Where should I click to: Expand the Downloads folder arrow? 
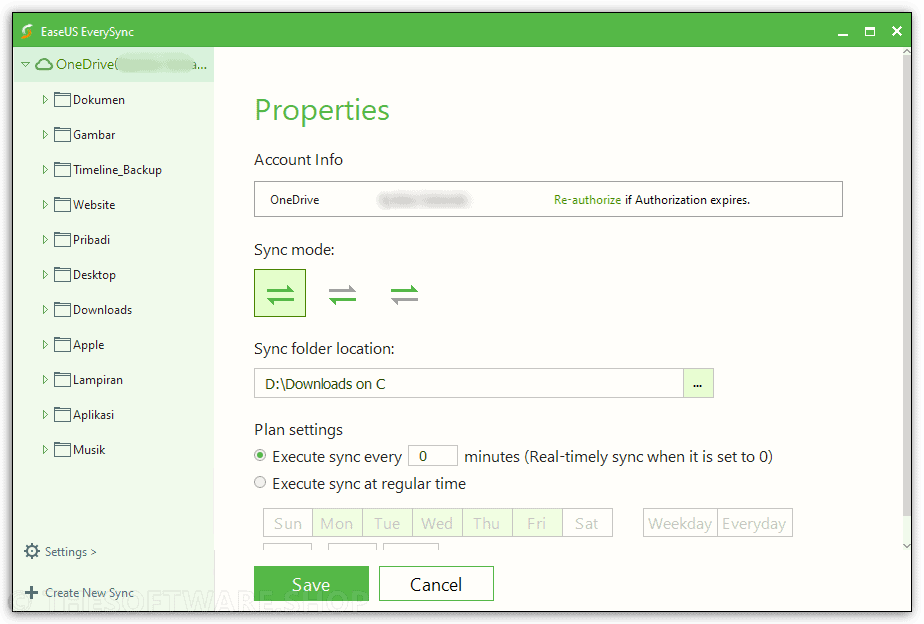point(45,309)
